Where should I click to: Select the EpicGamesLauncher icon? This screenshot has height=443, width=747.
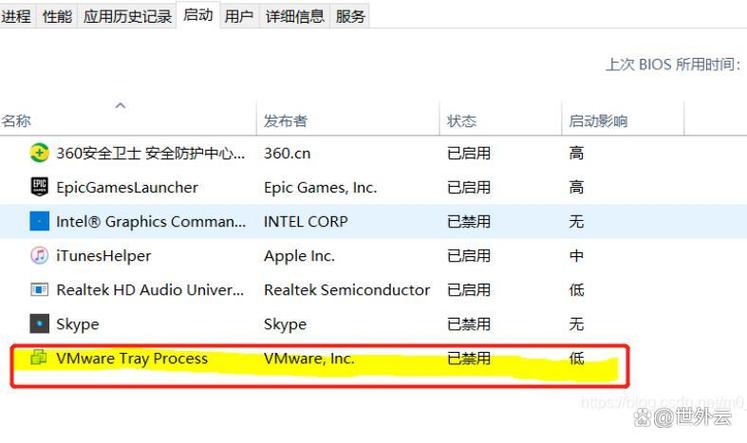tap(39, 187)
